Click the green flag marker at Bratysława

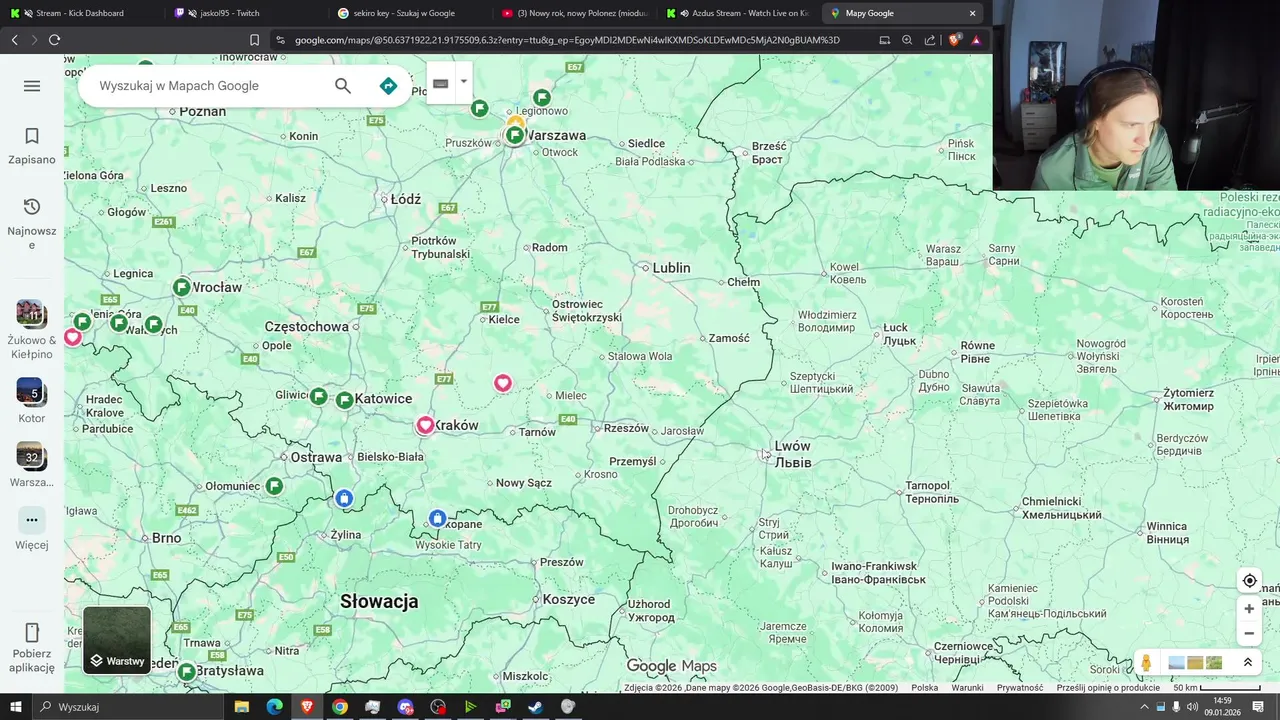point(186,672)
